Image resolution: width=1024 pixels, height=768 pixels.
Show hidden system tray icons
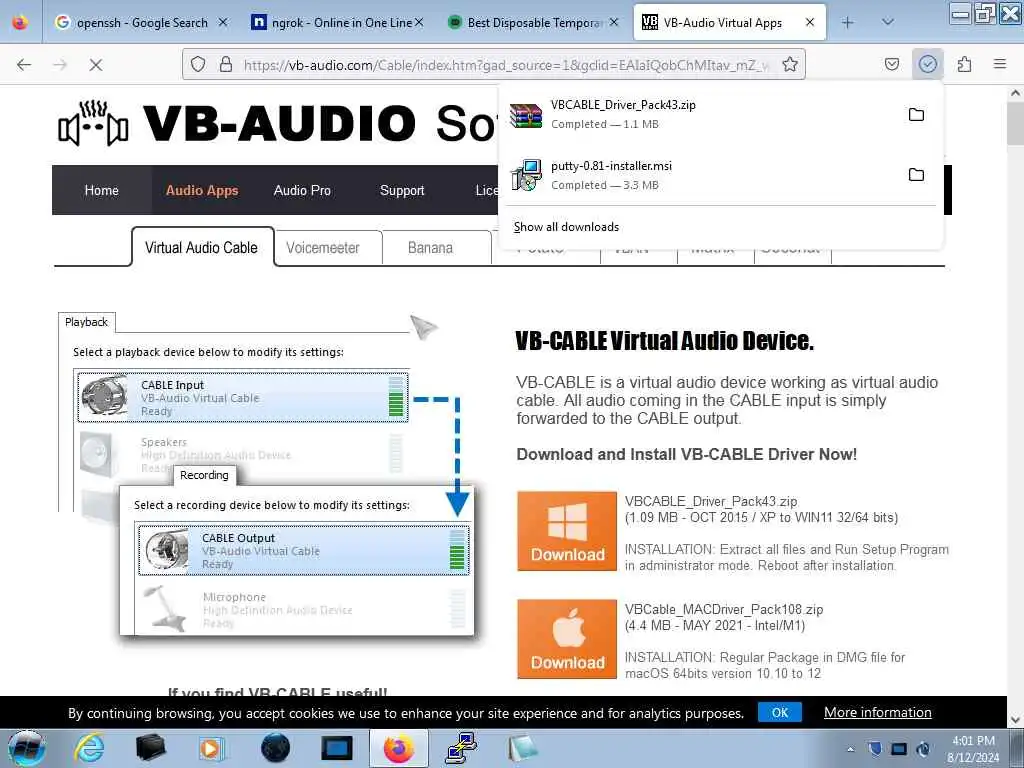[850, 750]
